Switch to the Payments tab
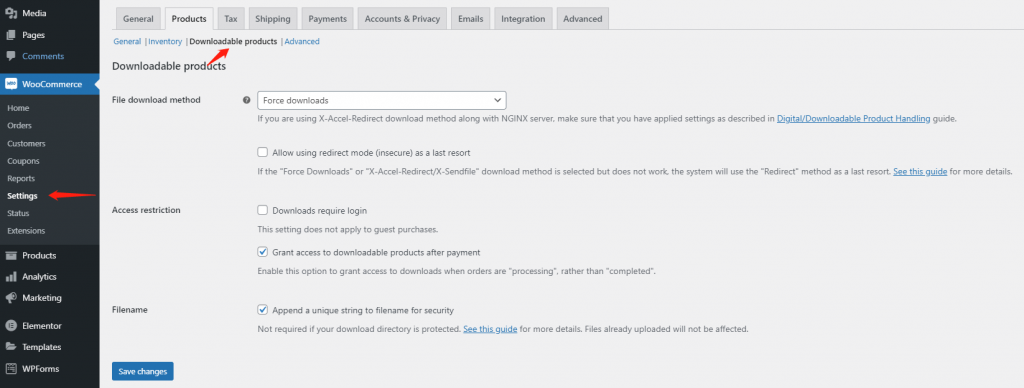 (327, 19)
